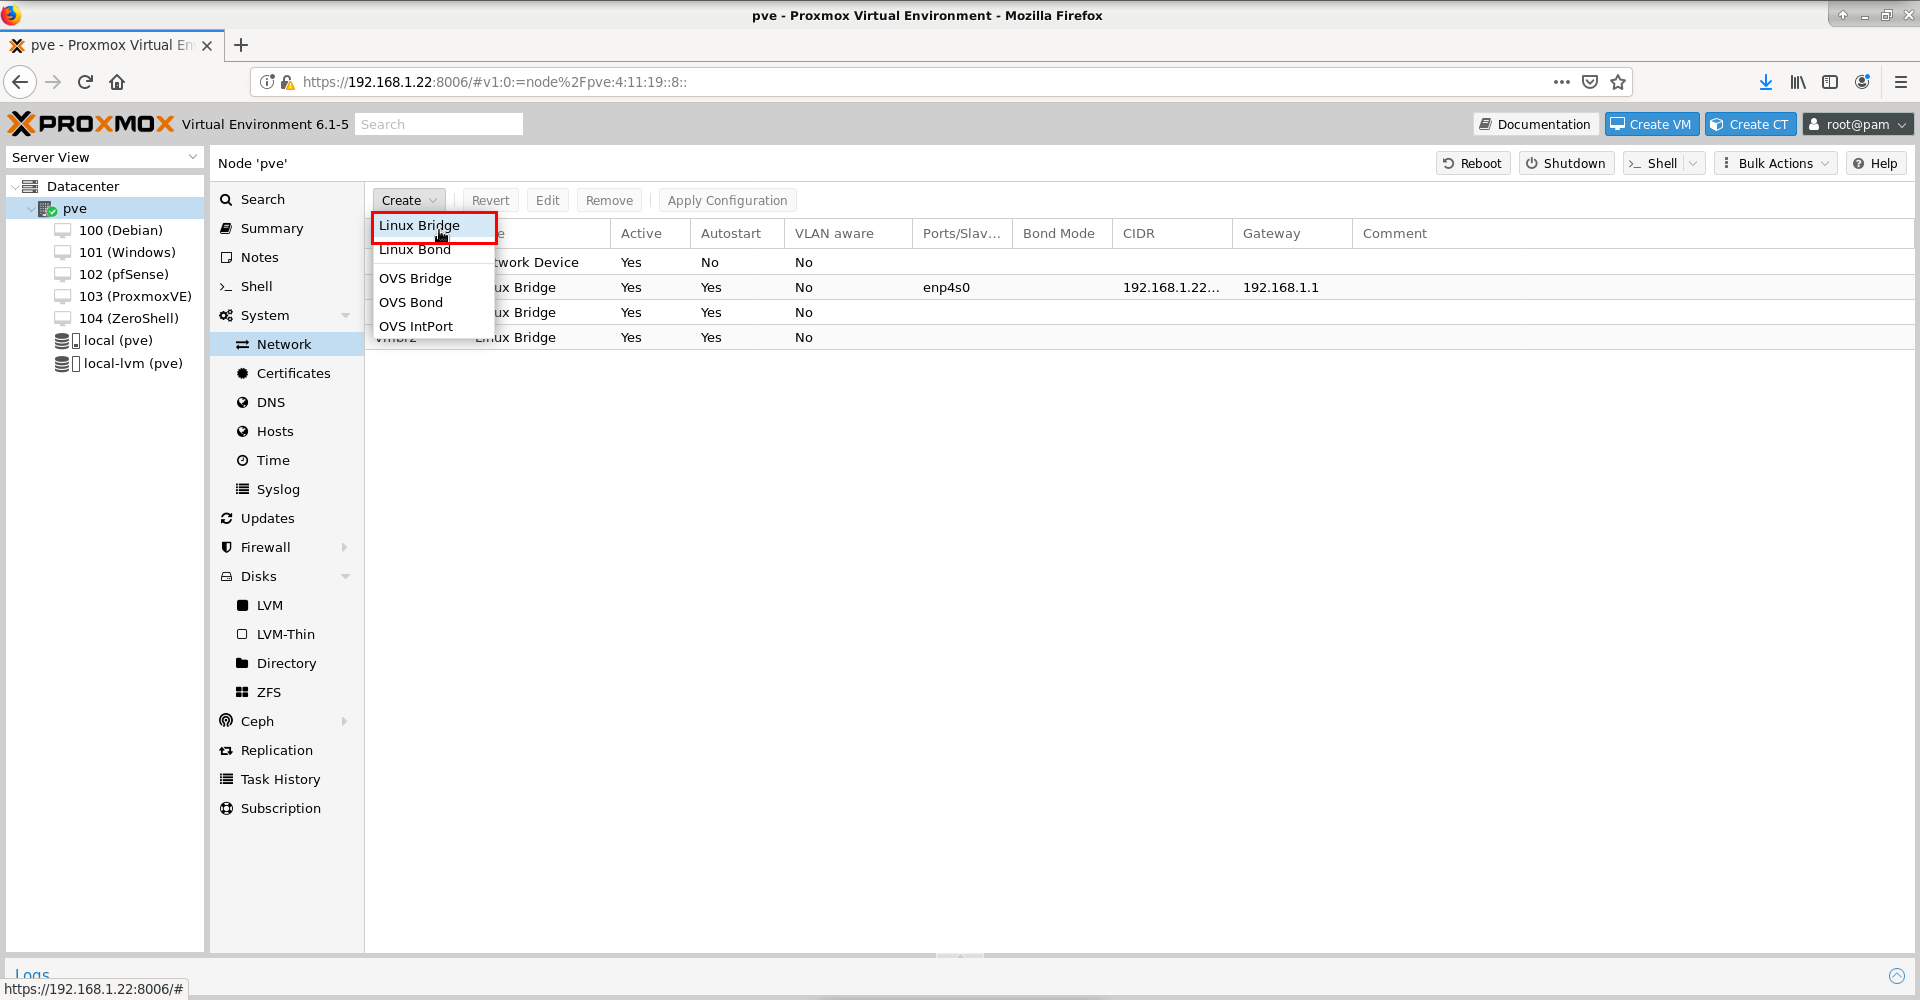Viewport: 1920px width, 1000px height.
Task: Click the LVM-Thin icon
Action: (242, 635)
